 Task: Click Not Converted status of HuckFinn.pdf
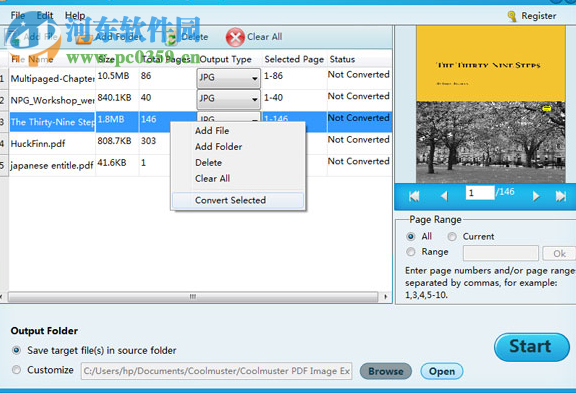pyautogui.click(x=359, y=140)
